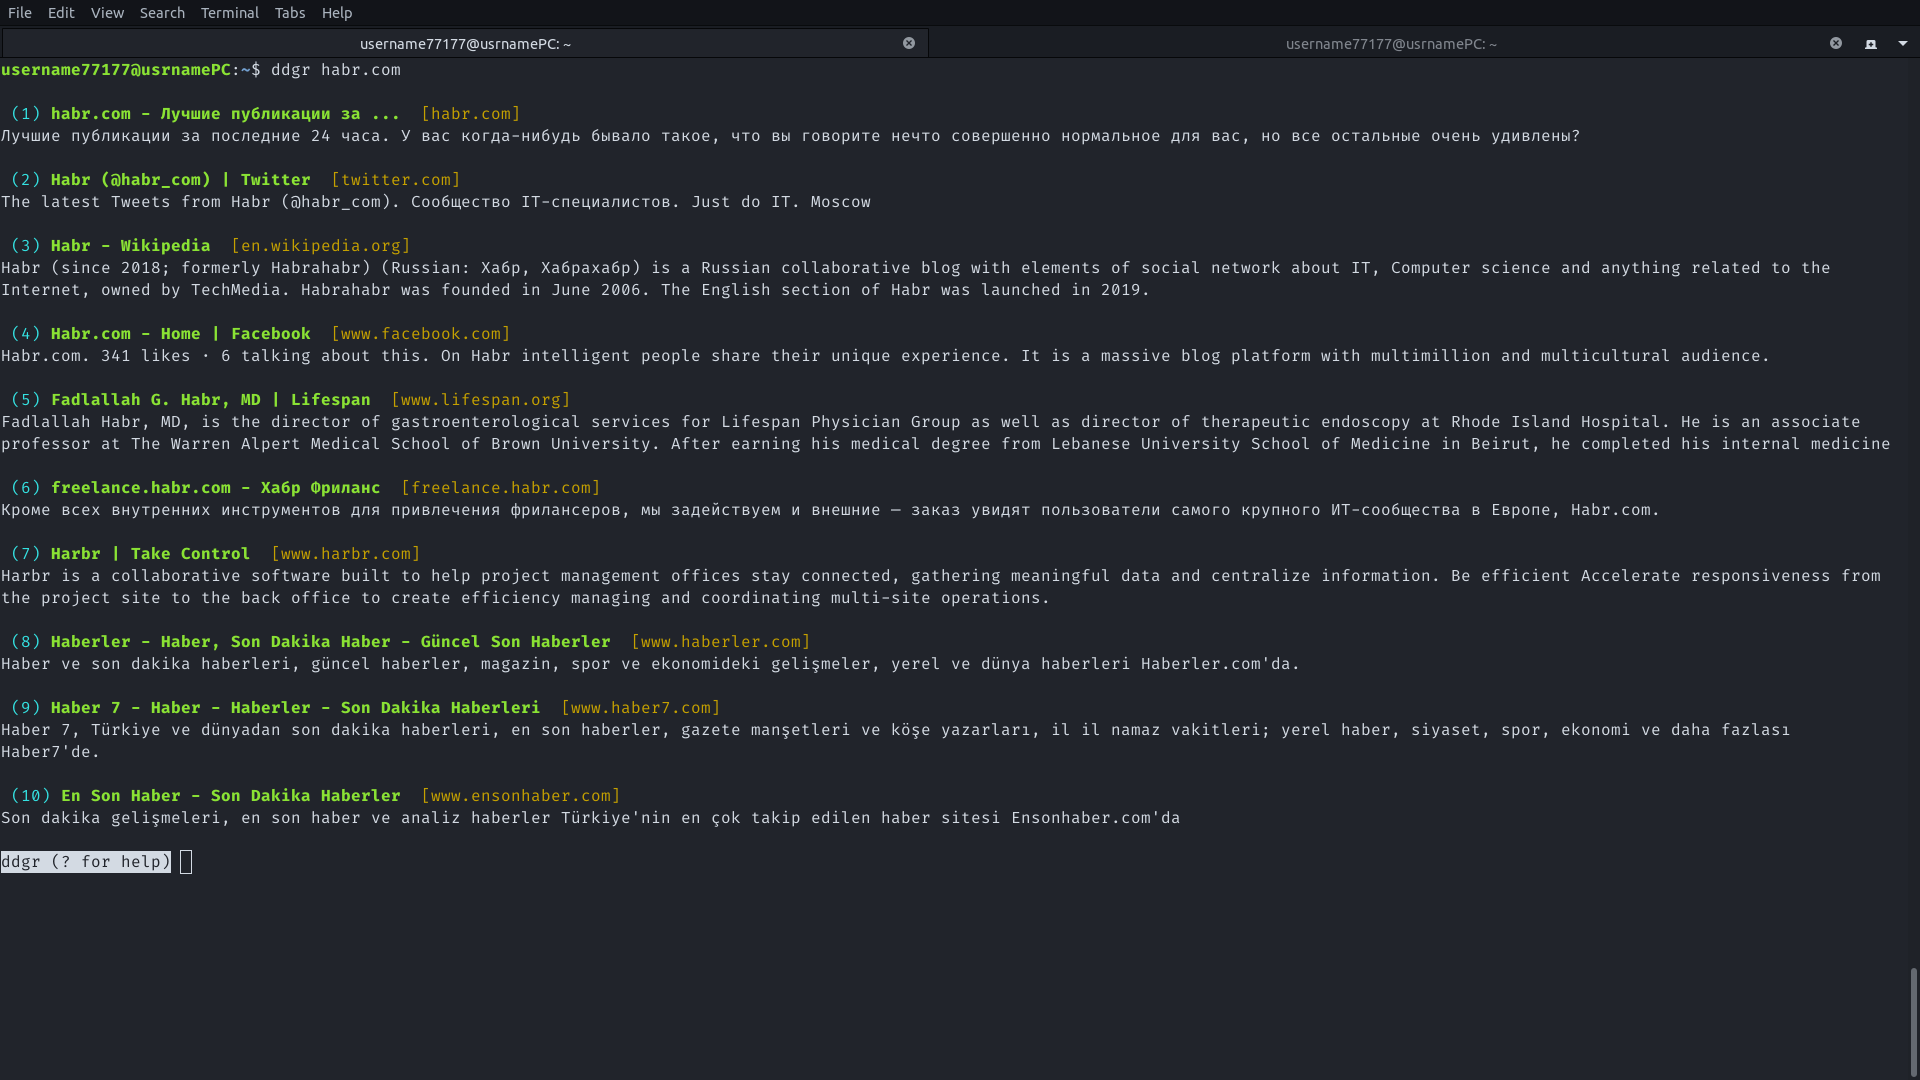Click the [www.haberler.com] URL
The height and width of the screenshot is (1080, 1920).
tap(721, 642)
